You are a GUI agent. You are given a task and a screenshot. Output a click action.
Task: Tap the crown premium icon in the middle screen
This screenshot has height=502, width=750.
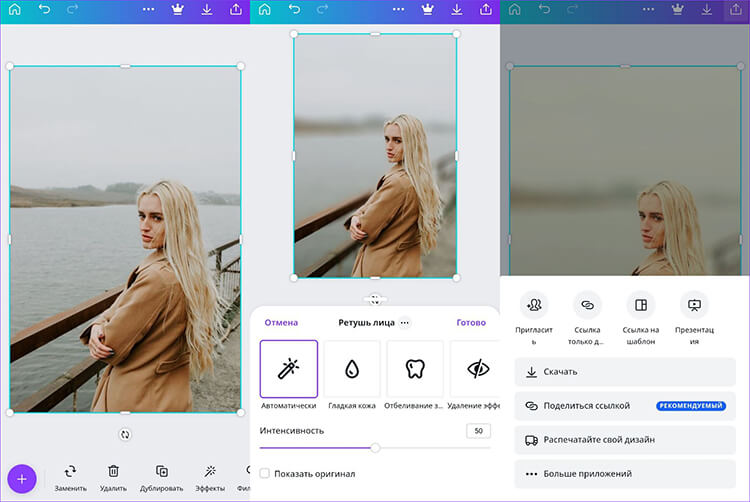point(428,9)
